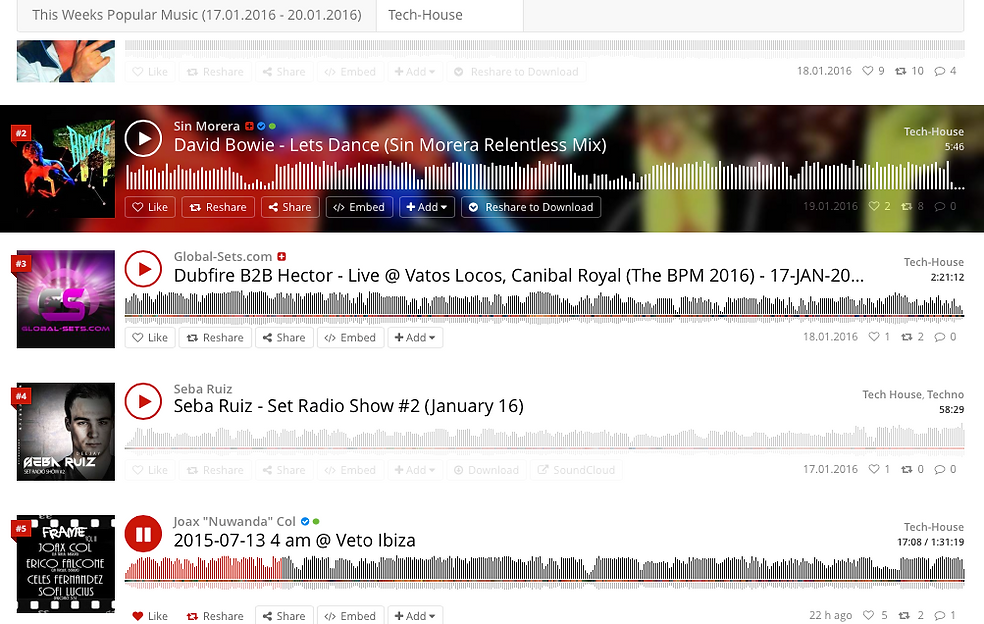Seek within the Veto Ibiza waveform
Viewport: 984px width, 624px height.
545,571
